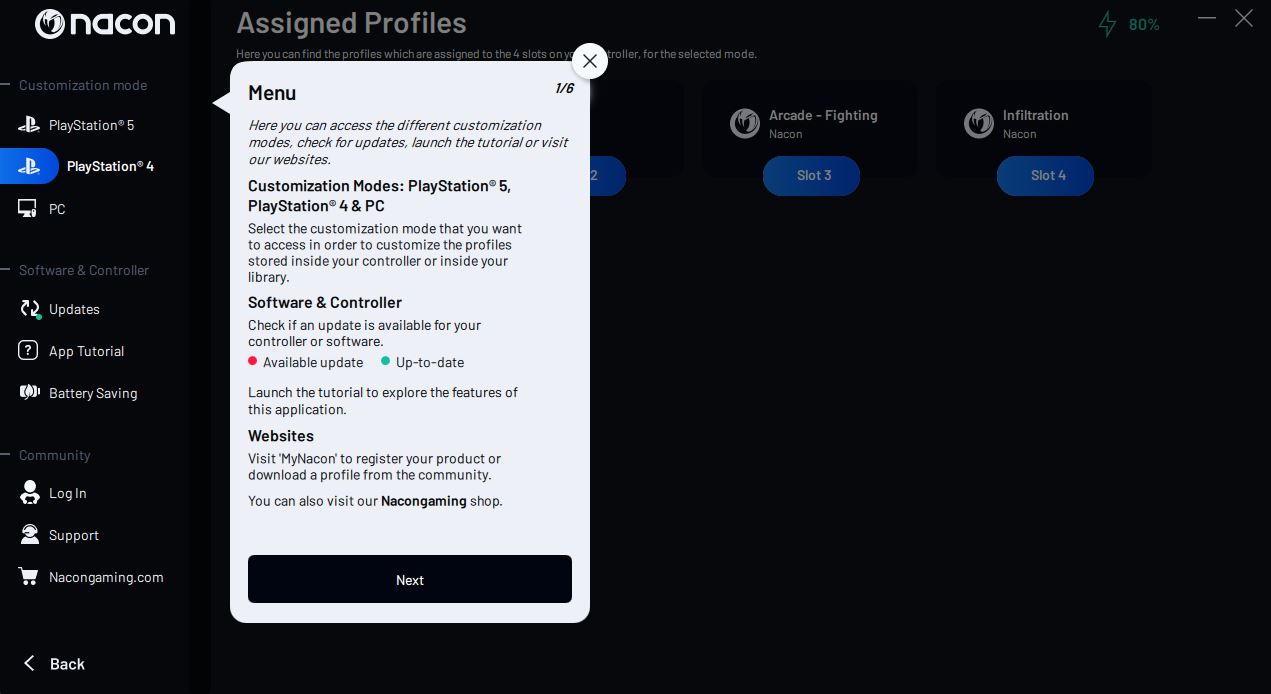Click the battery charge lightning icon
The width and height of the screenshot is (1271, 694).
[1107, 24]
